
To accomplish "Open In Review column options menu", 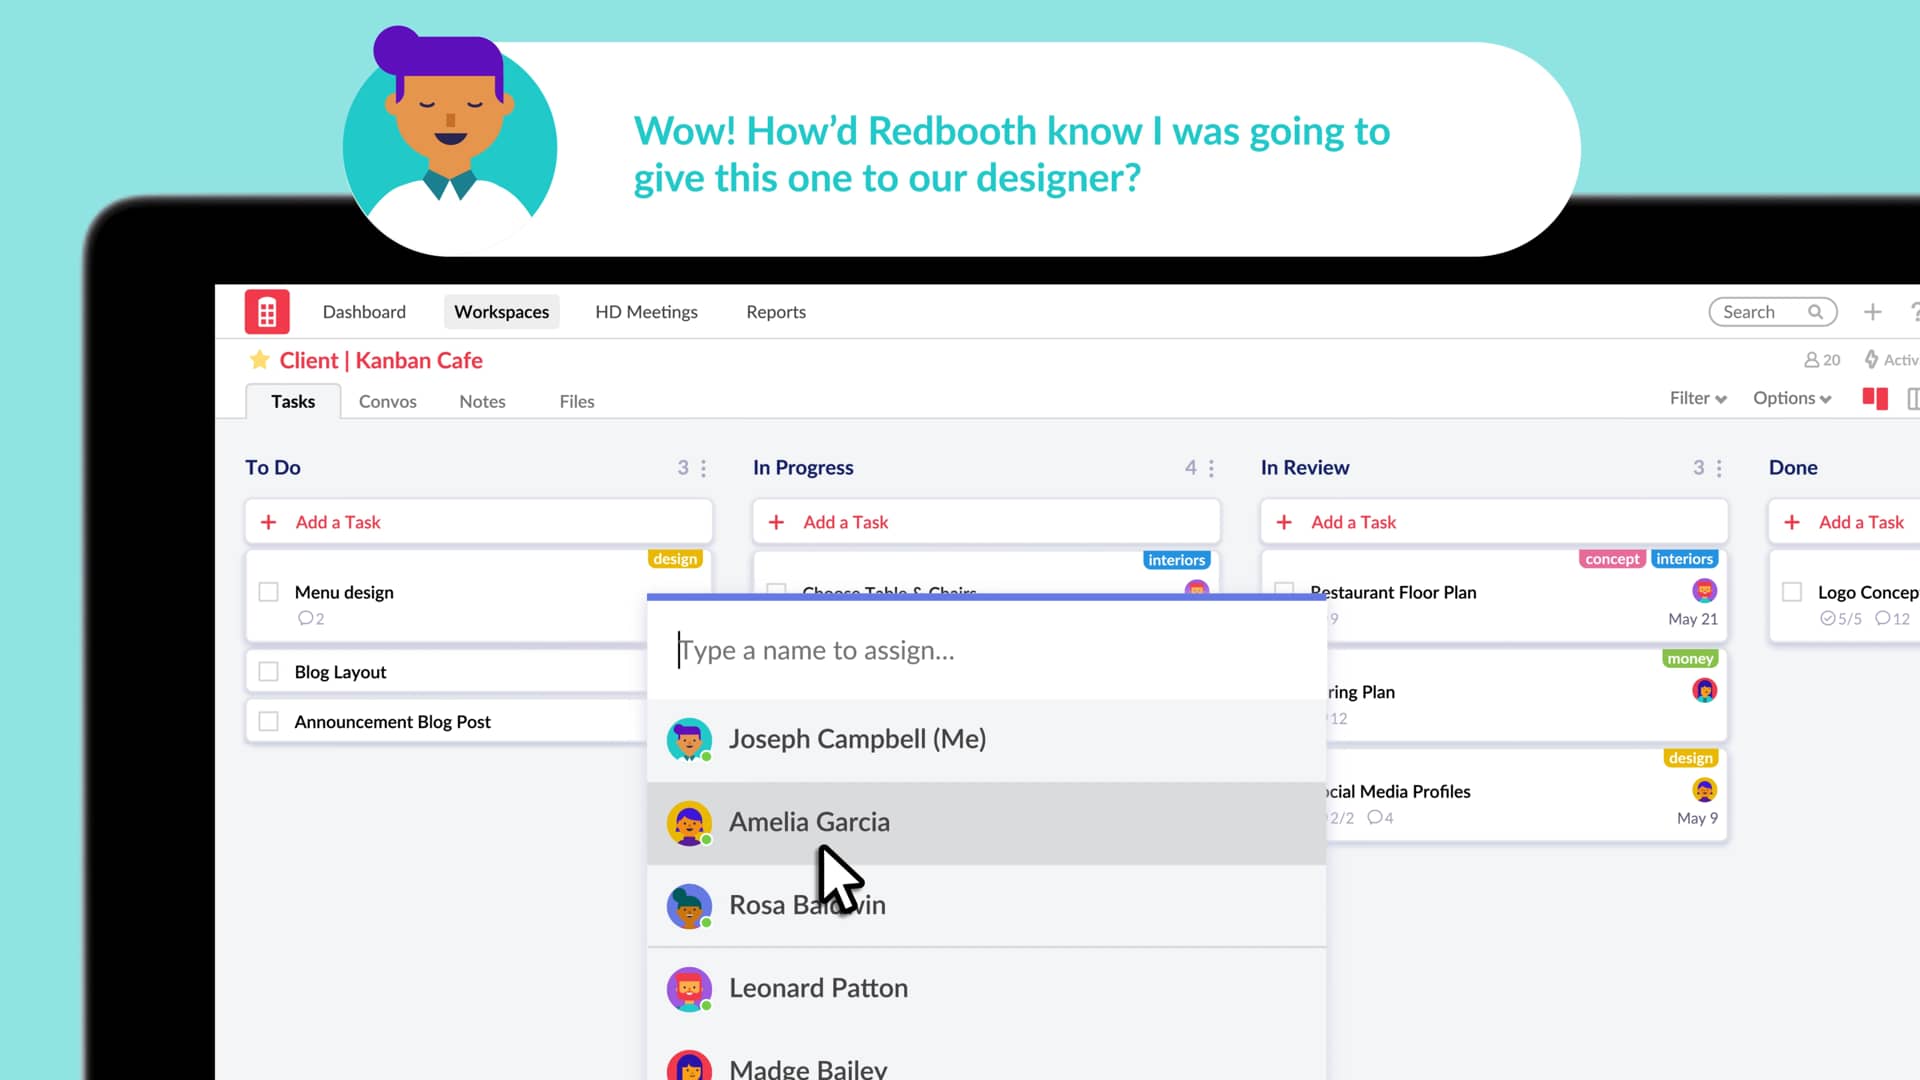I will click(x=1719, y=468).
